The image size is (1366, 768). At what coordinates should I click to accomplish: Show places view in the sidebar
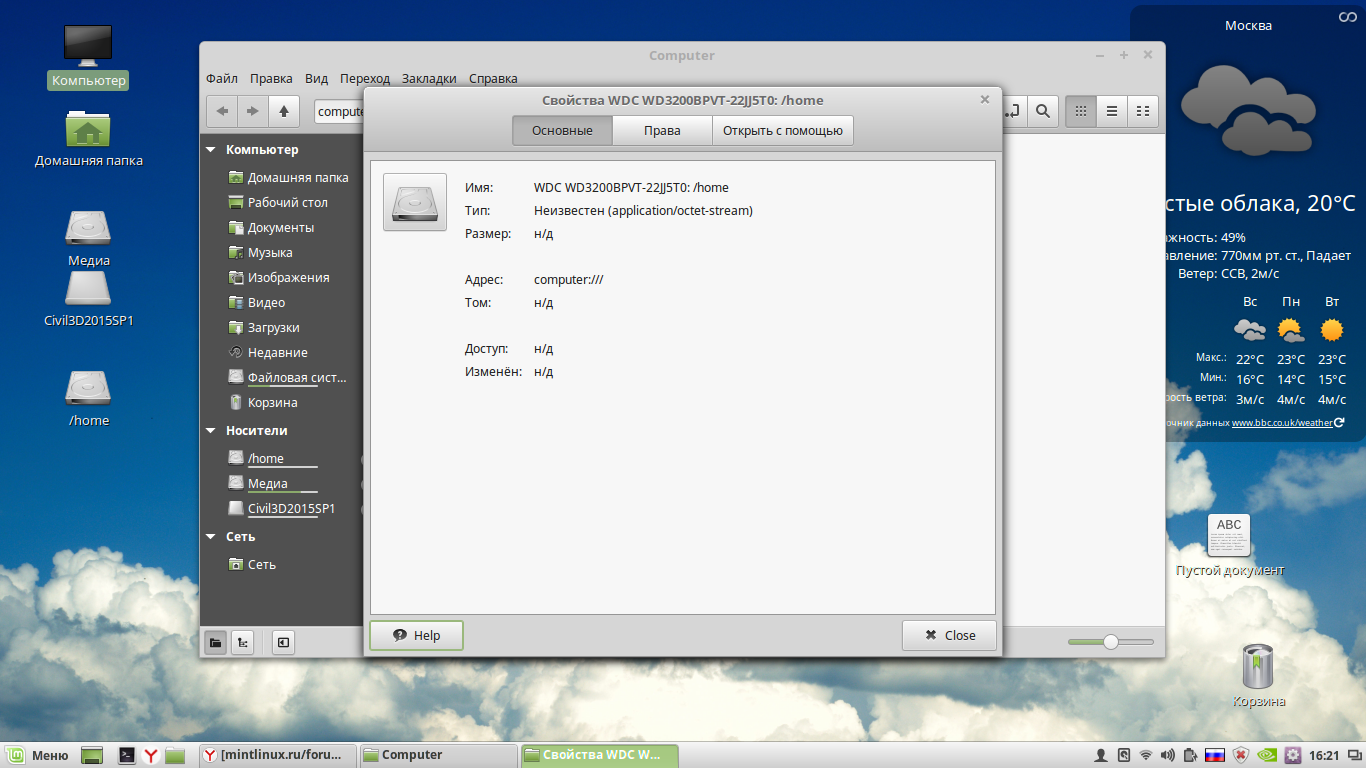[x=215, y=642]
